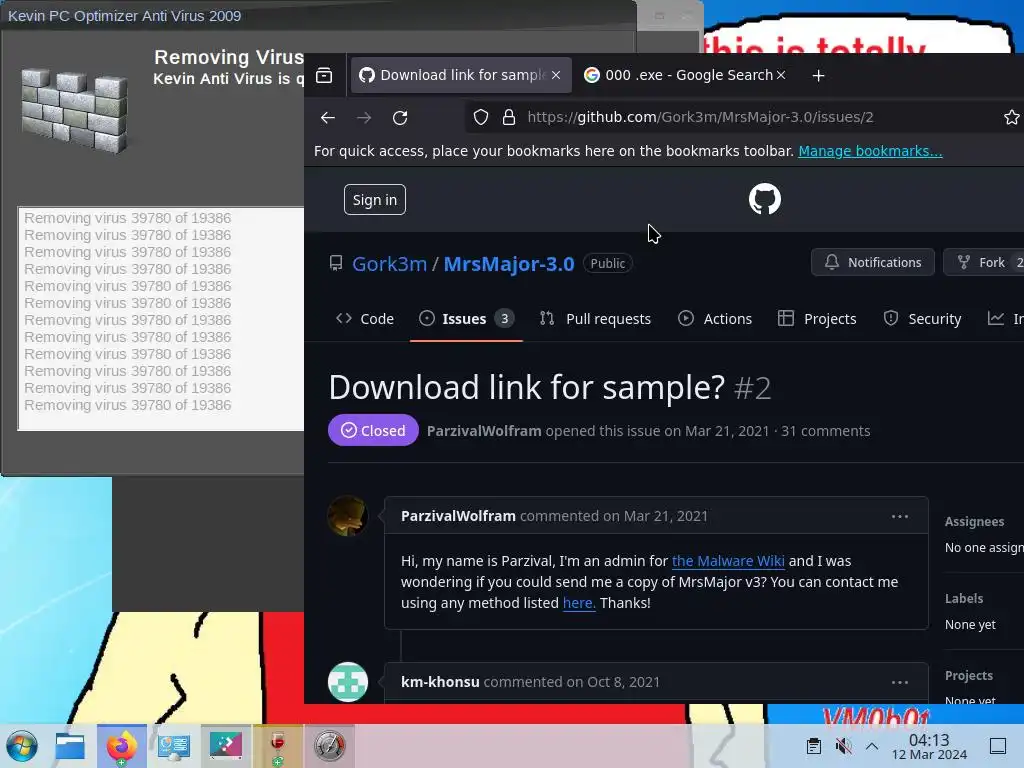This screenshot has width=1024, height=768.
Task: Bookmark this page with the star icon
Action: click(1012, 118)
